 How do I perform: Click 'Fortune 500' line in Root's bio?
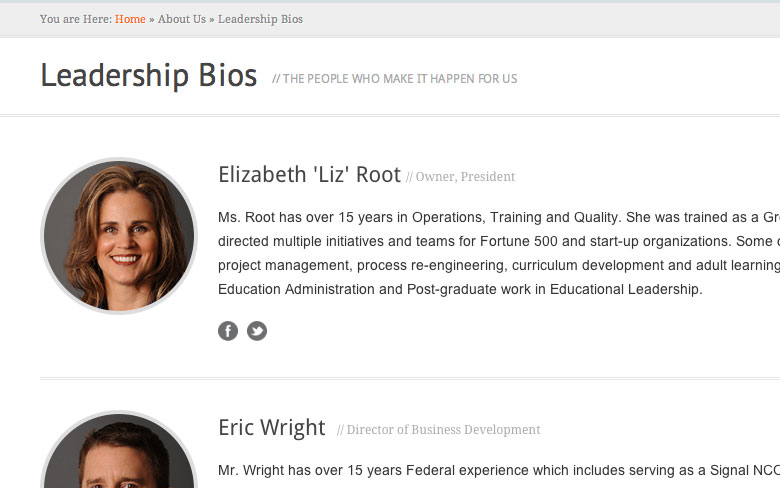coord(499,241)
